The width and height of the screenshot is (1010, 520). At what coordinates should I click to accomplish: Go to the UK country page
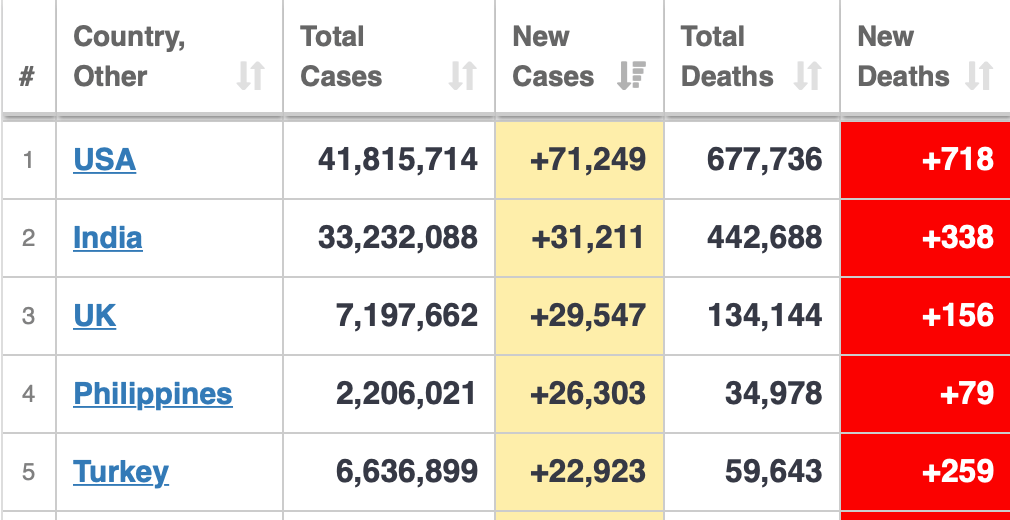(x=94, y=315)
